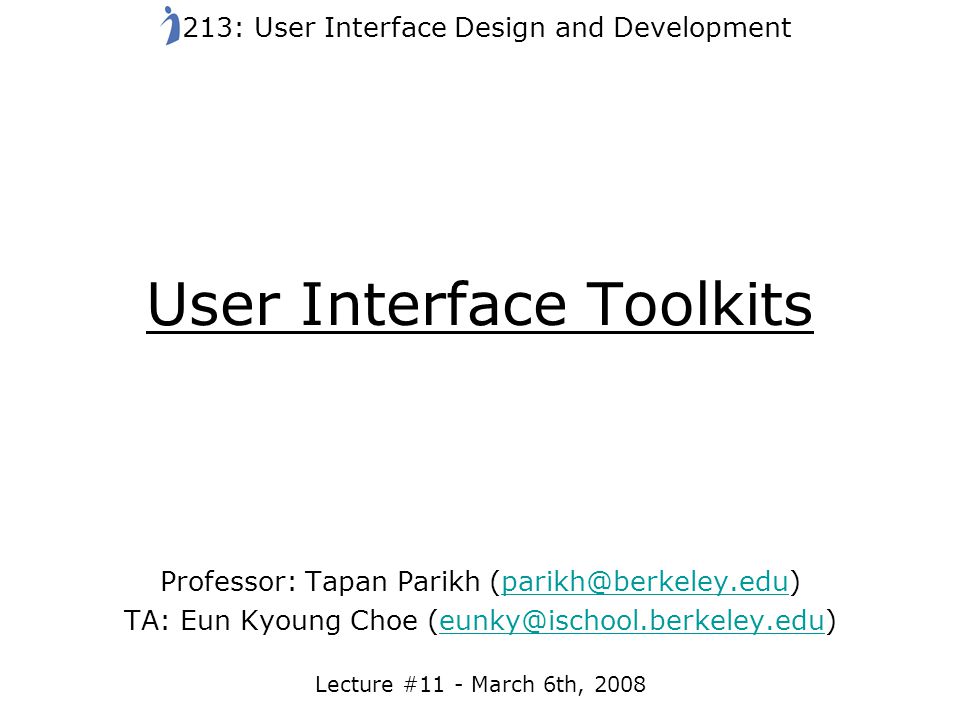The width and height of the screenshot is (960, 720).
Task: Click the 'Professor: Tapan Parikh' text
Action: (x=320, y=582)
